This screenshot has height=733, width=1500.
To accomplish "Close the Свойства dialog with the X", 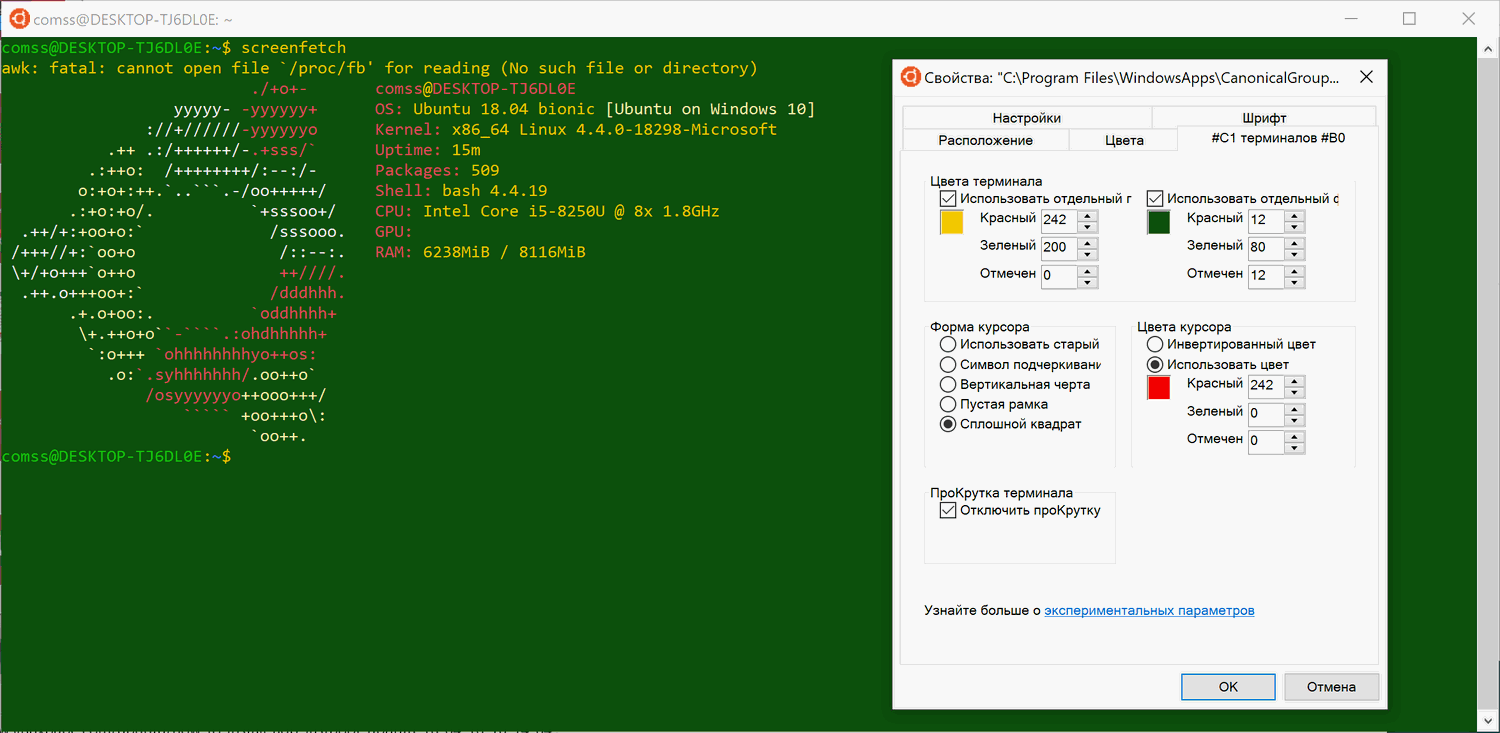I will point(1366,77).
